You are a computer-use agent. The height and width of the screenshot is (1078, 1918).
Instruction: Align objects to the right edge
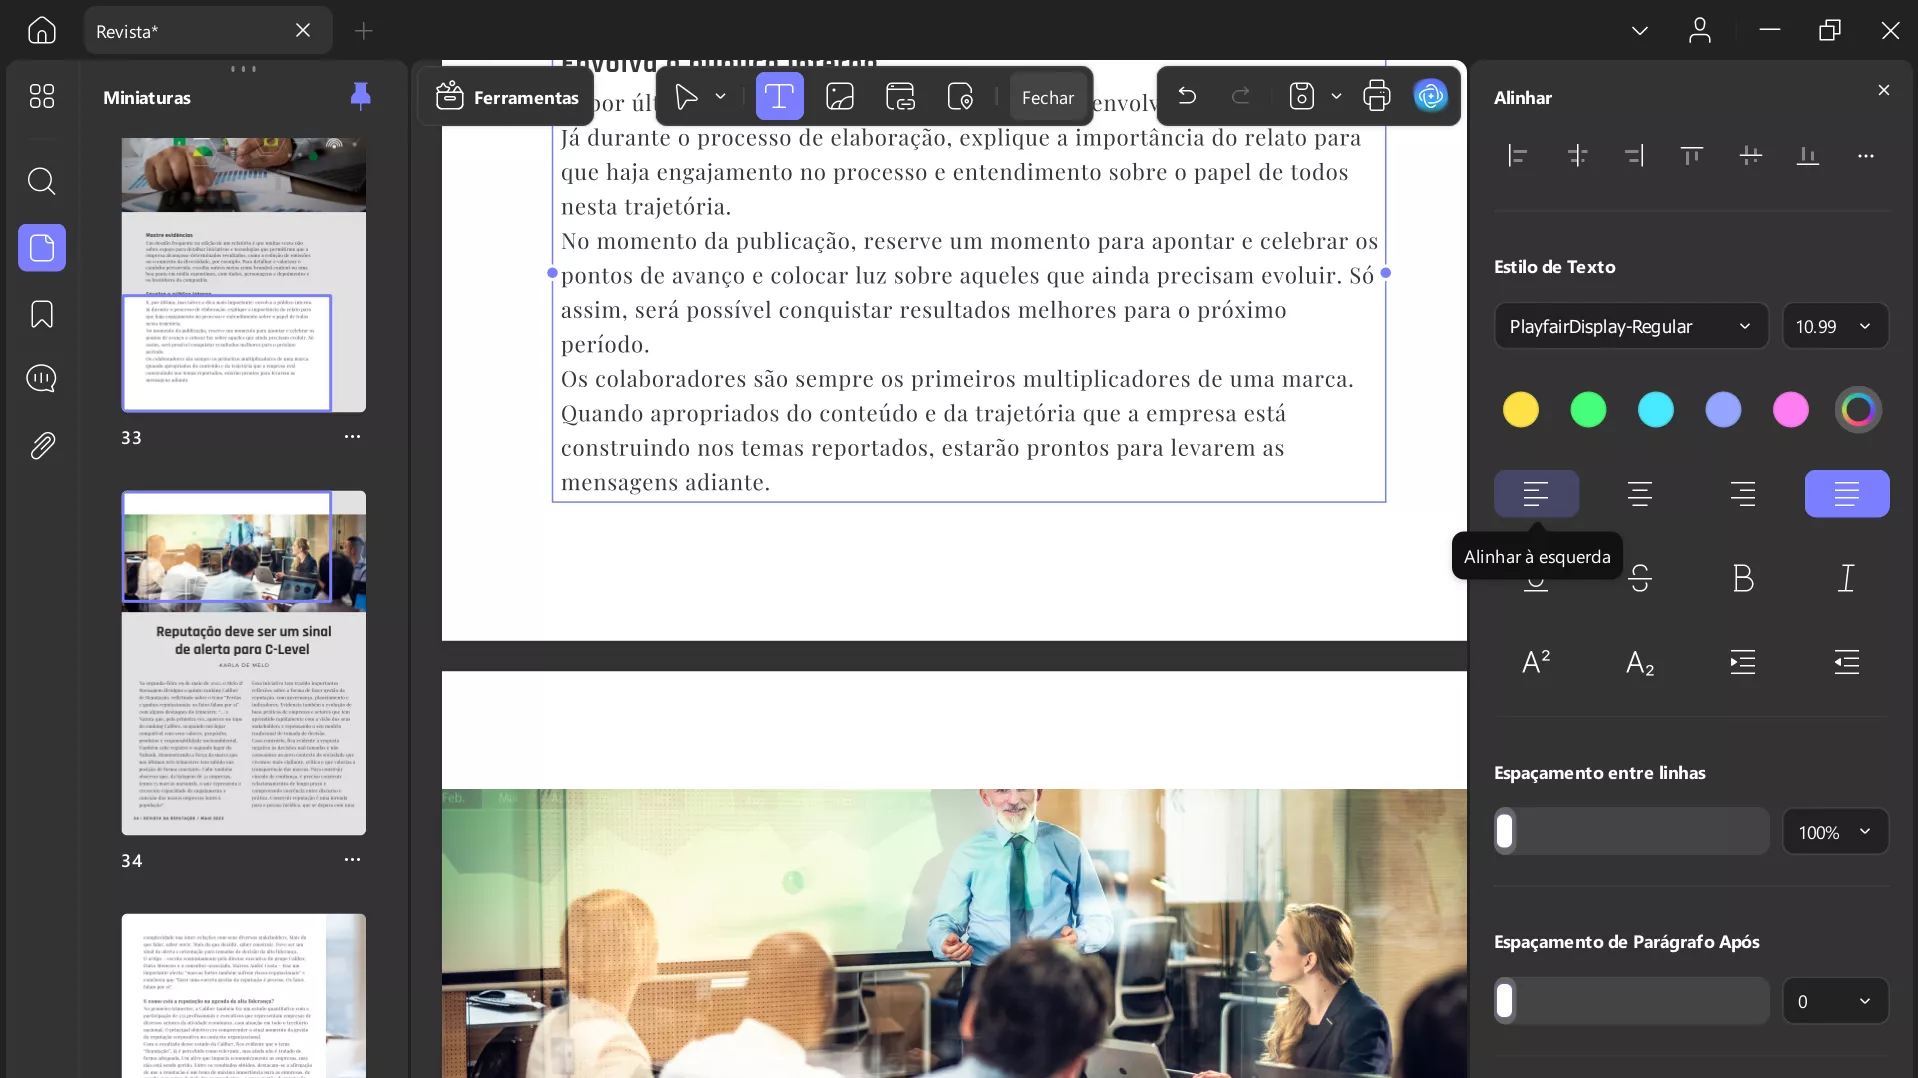point(1634,155)
